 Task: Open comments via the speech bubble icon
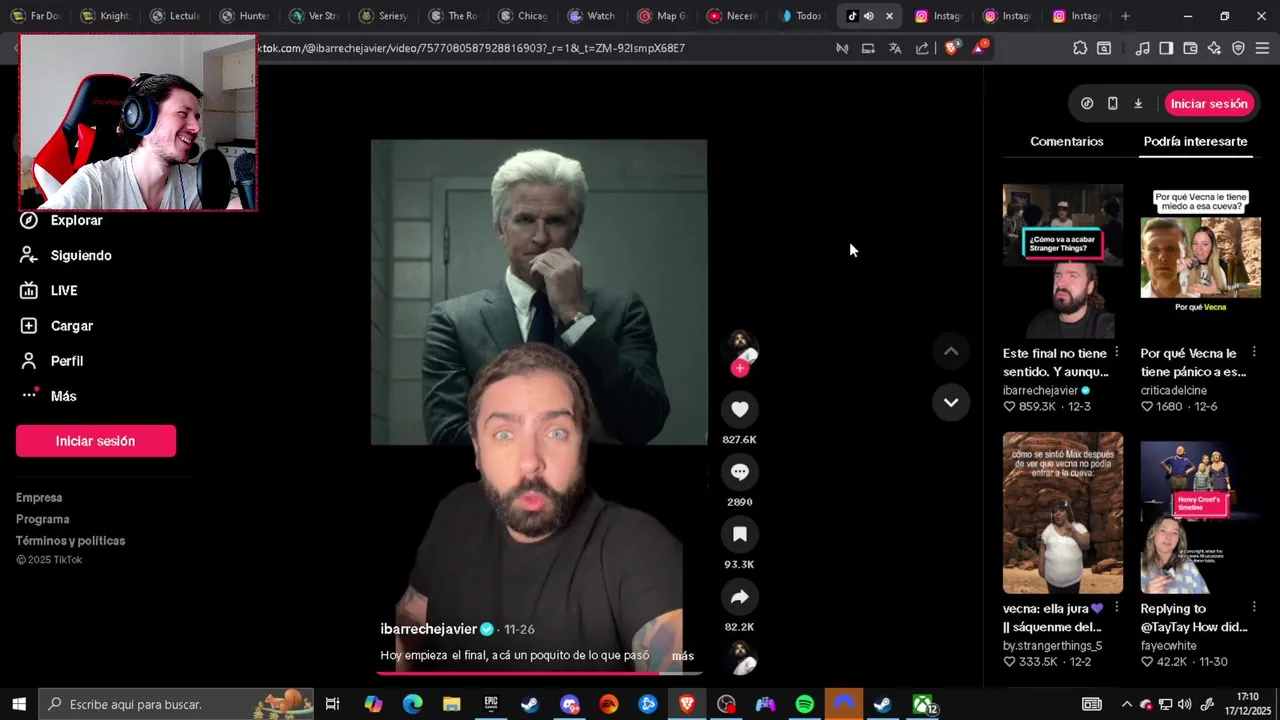pyautogui.click(x=740, y=471)
